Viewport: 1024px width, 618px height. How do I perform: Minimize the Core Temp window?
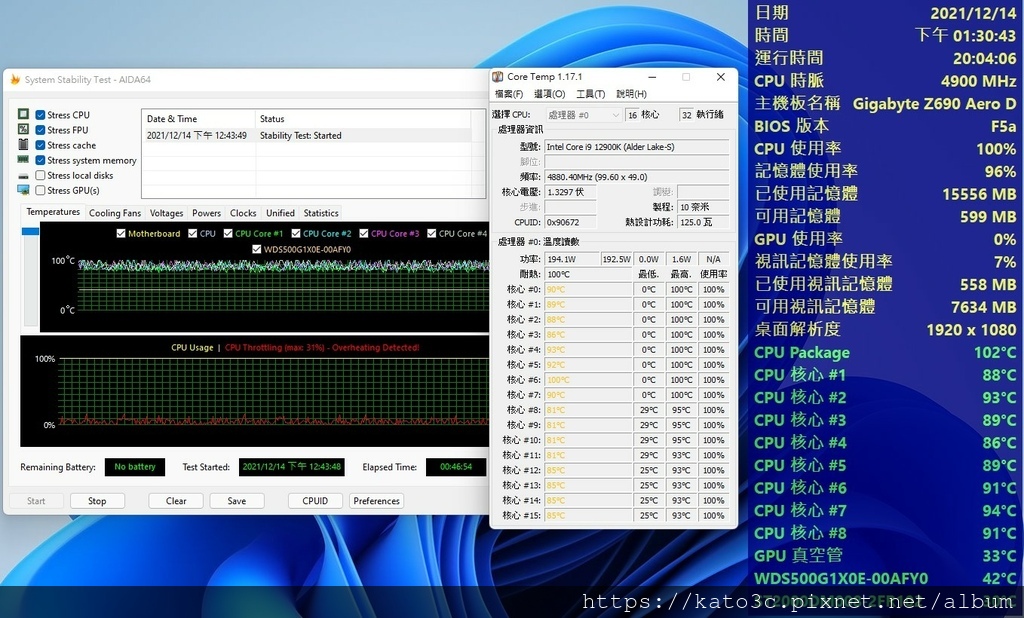652,77
